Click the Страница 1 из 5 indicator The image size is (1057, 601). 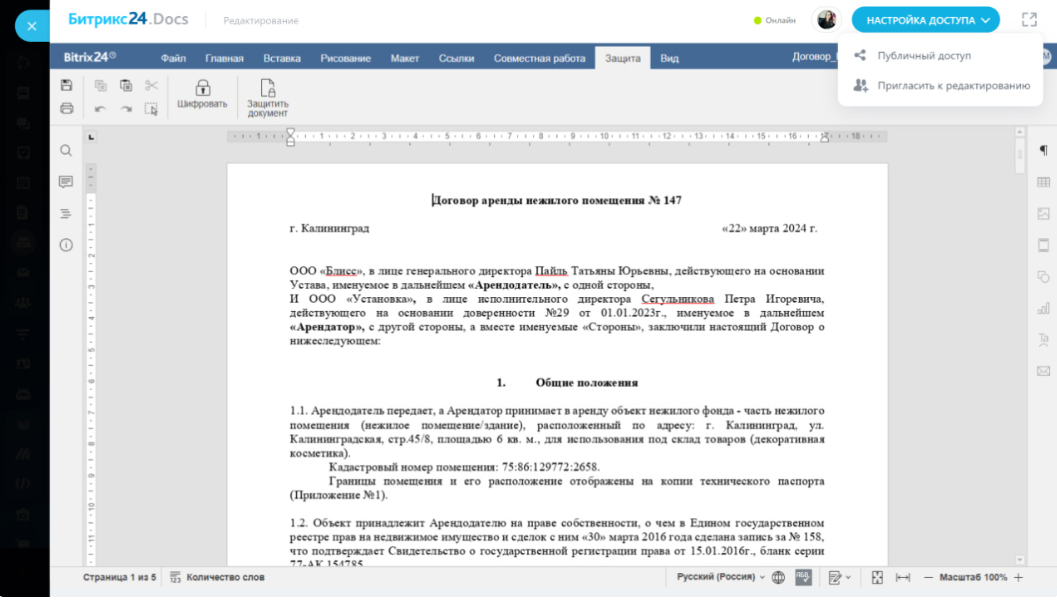[119, 577]
